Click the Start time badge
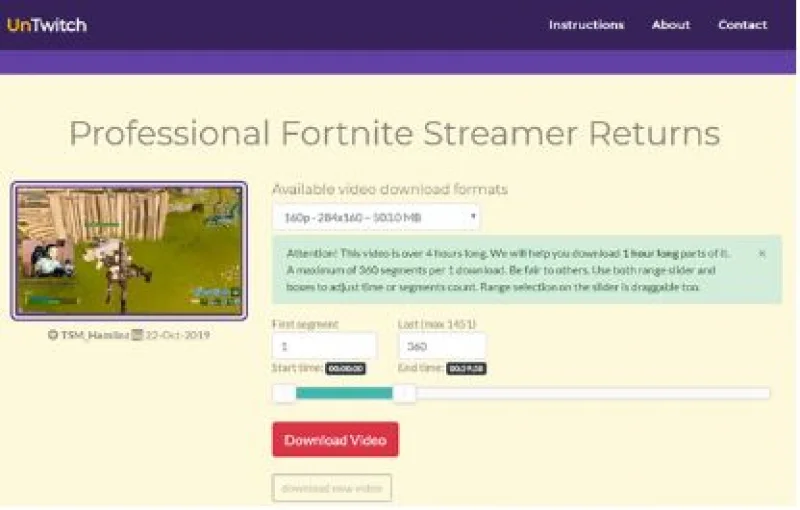The height and width of the screenshot is (510, 800). 345,369
